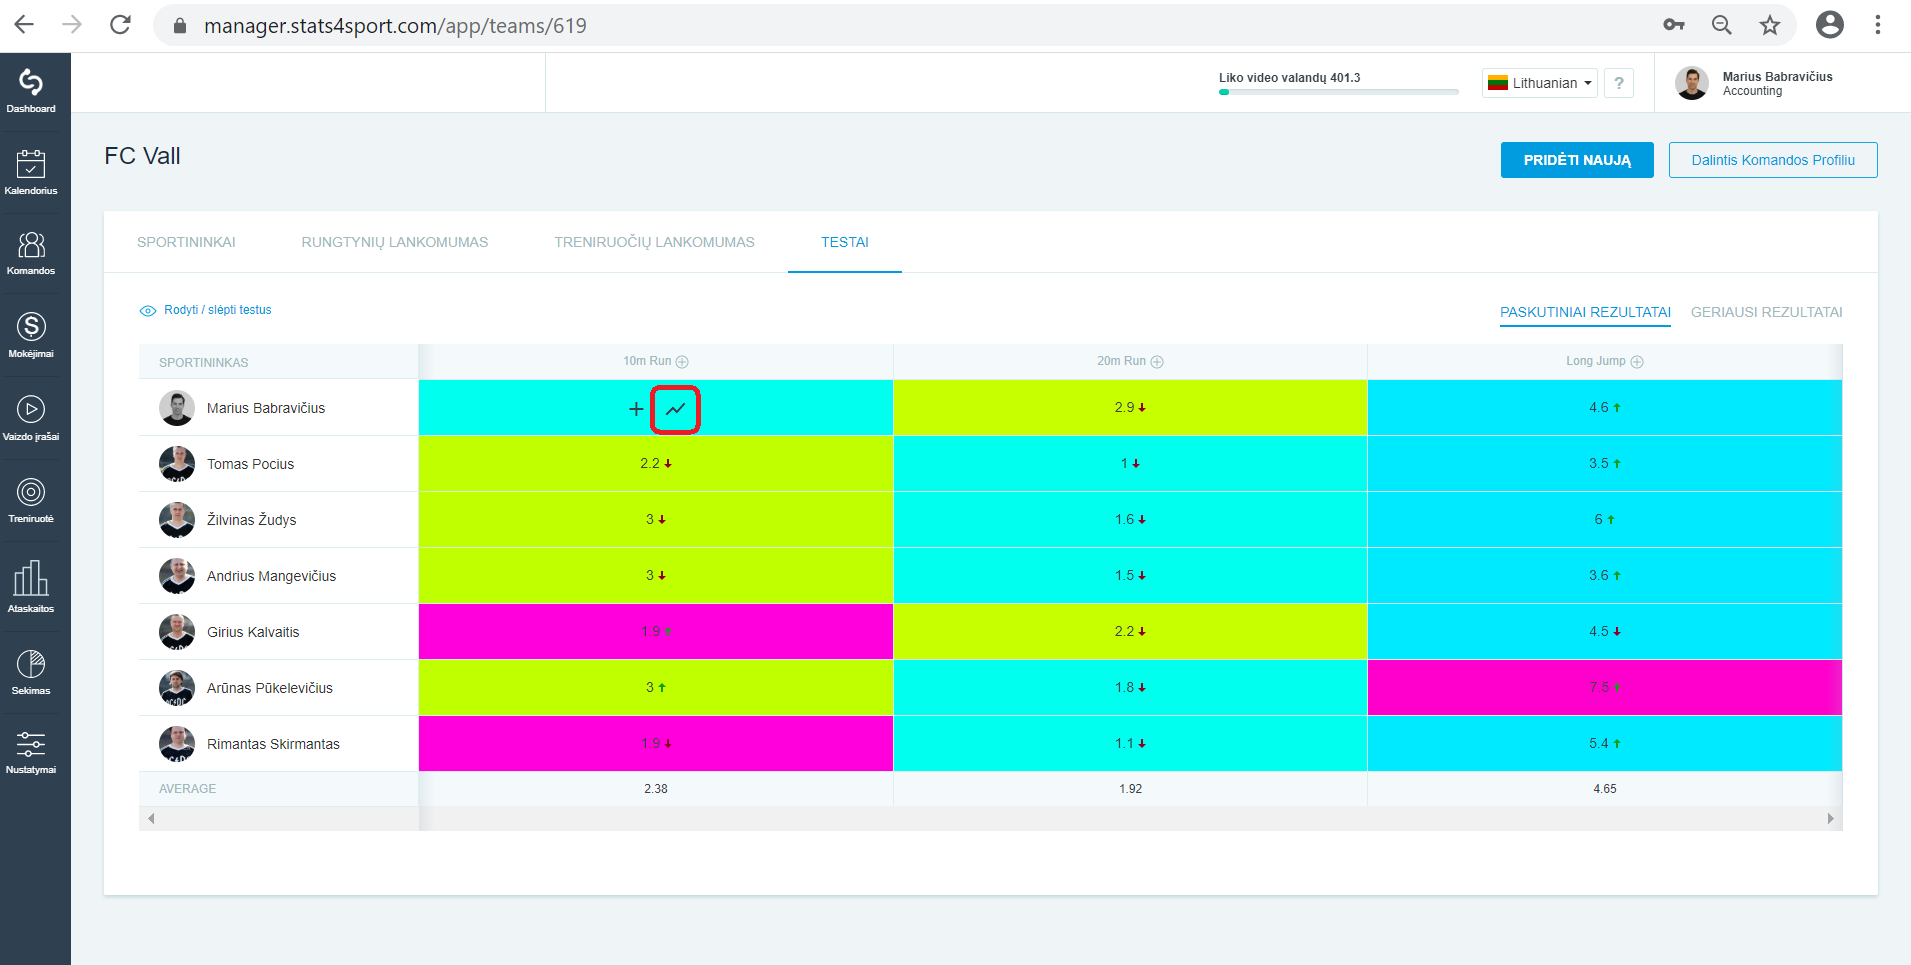Open the Dashboard sidebar icon
The image size is (1911, 965).
pos(31,89)
